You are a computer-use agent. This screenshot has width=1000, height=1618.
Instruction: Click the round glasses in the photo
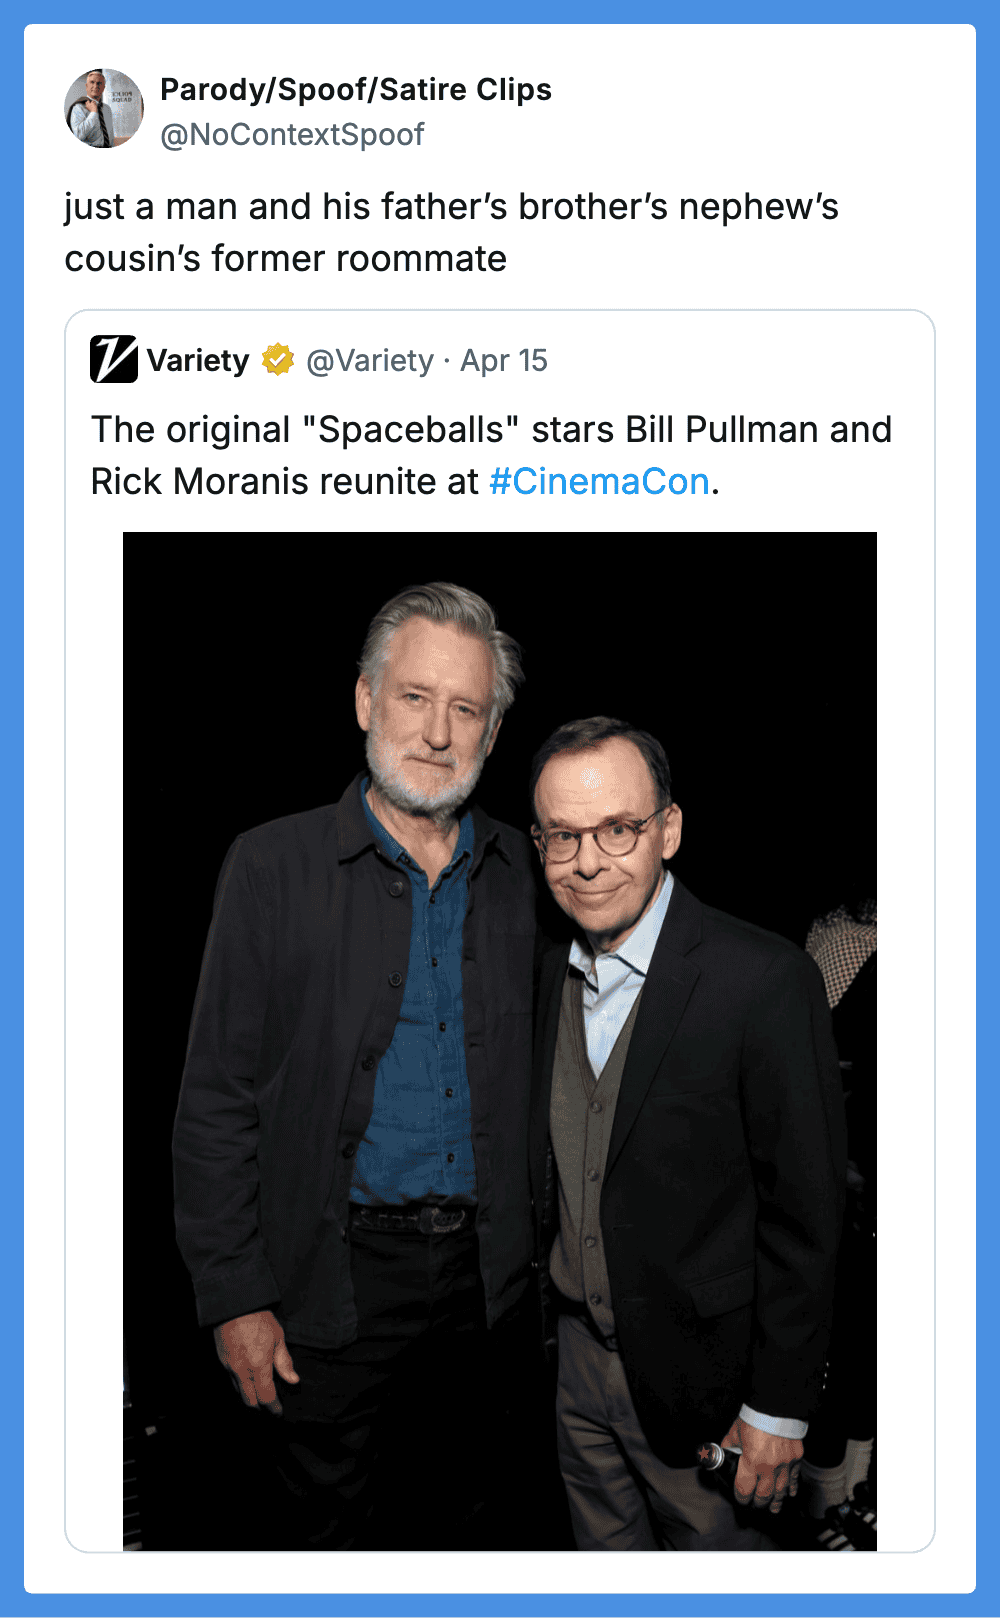[593, 840]
